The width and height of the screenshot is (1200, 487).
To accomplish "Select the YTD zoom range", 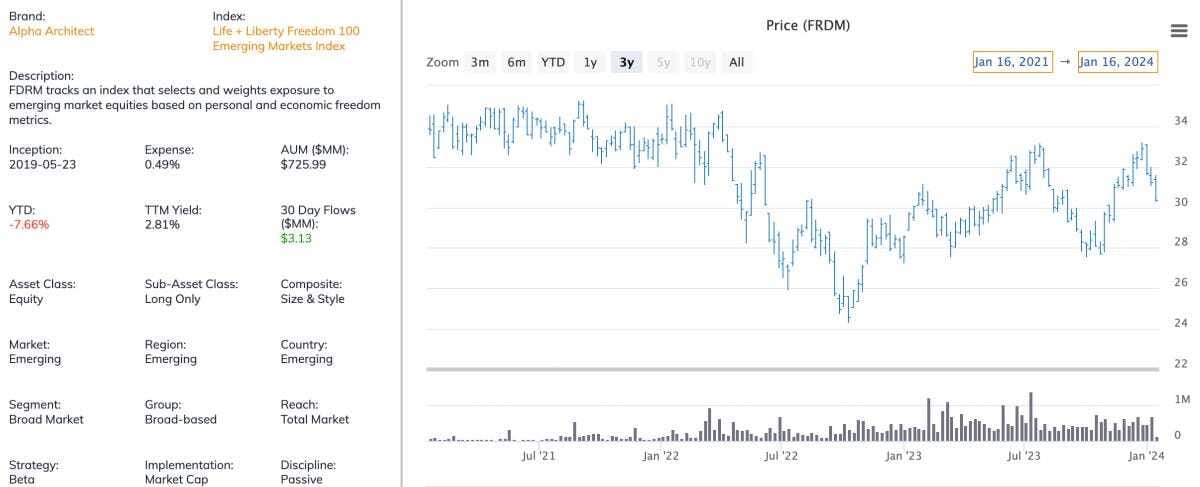I will (x=553, y=62).
